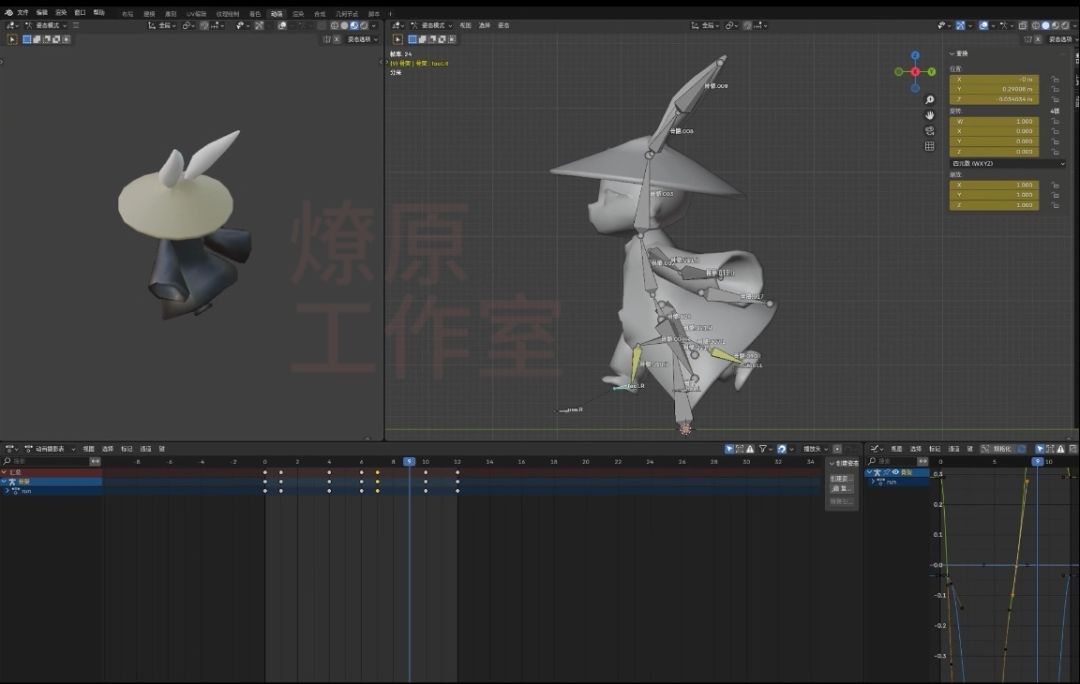Image resolution: width=1080 pixels, height=684 pixels.
Task: Select wireframe shading in right viewport header
Action: coord(1035,25)
